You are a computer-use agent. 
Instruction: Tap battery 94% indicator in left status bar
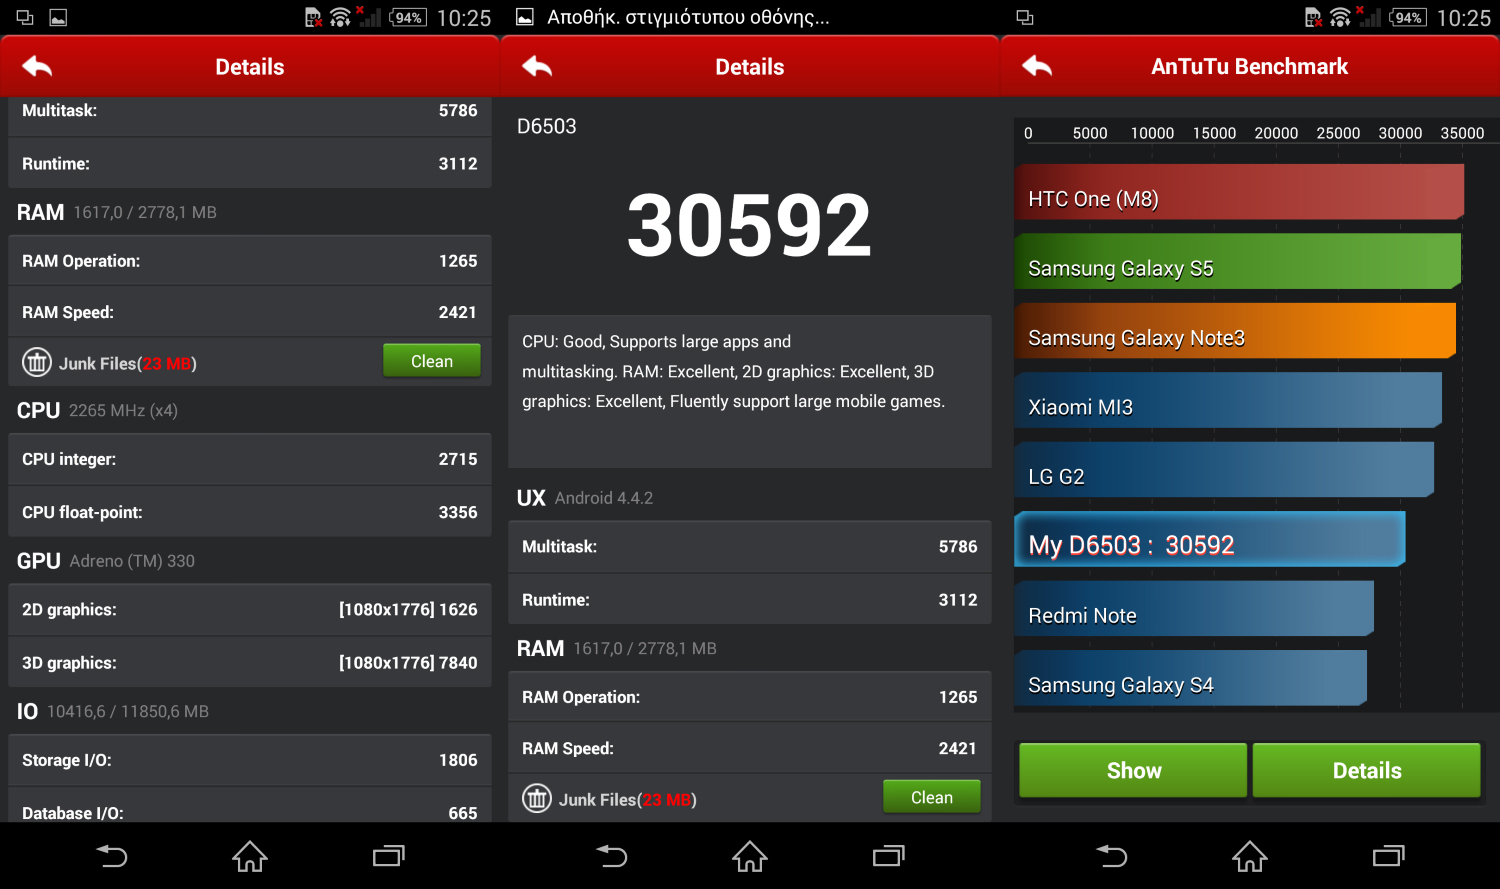pos(408,17)
